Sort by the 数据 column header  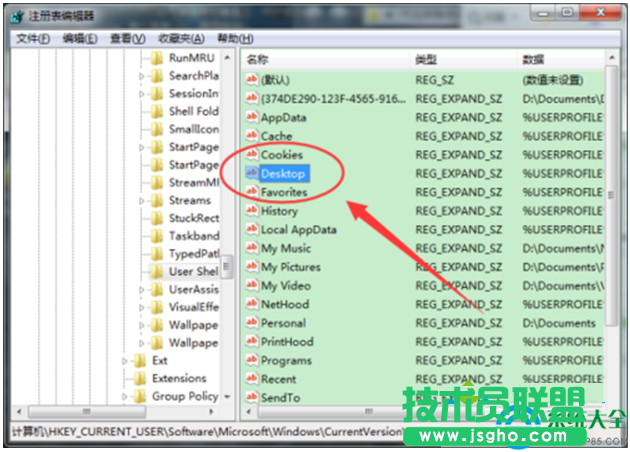tap(561, 60)
